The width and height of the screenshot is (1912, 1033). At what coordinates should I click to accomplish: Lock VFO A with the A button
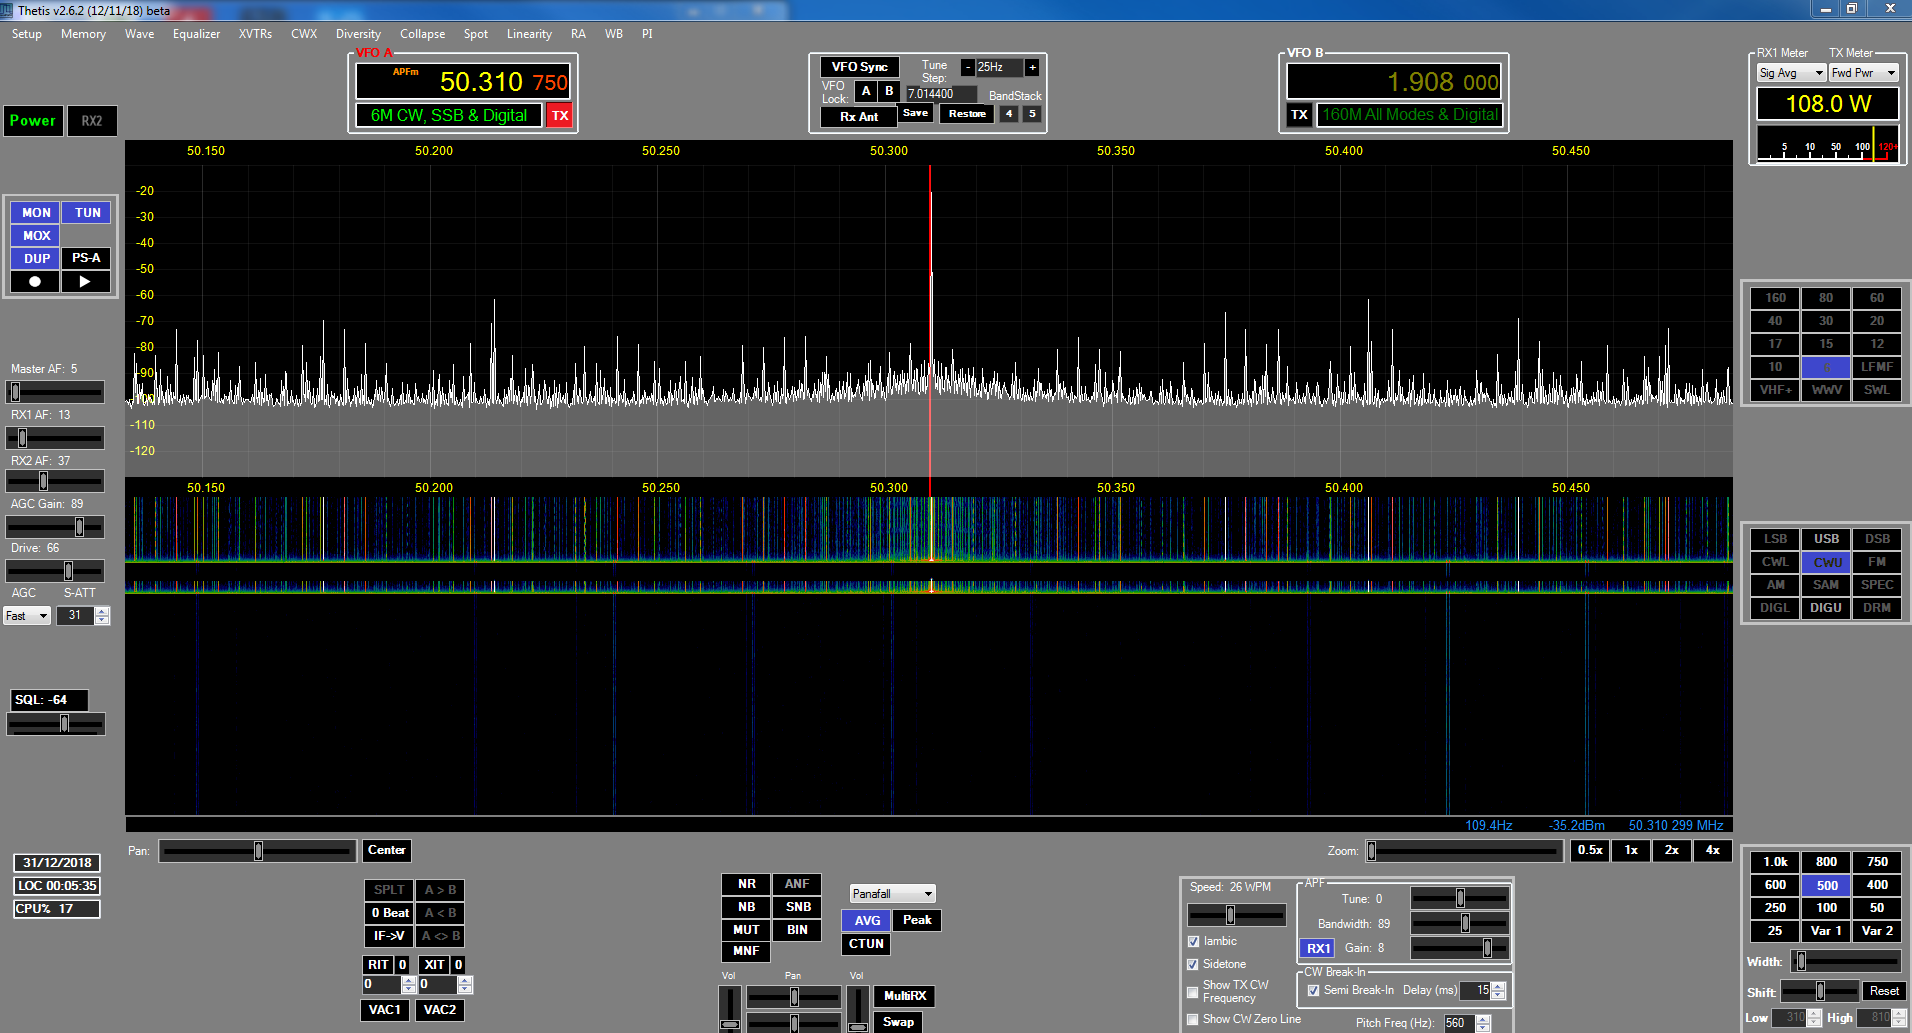(866, 91)
